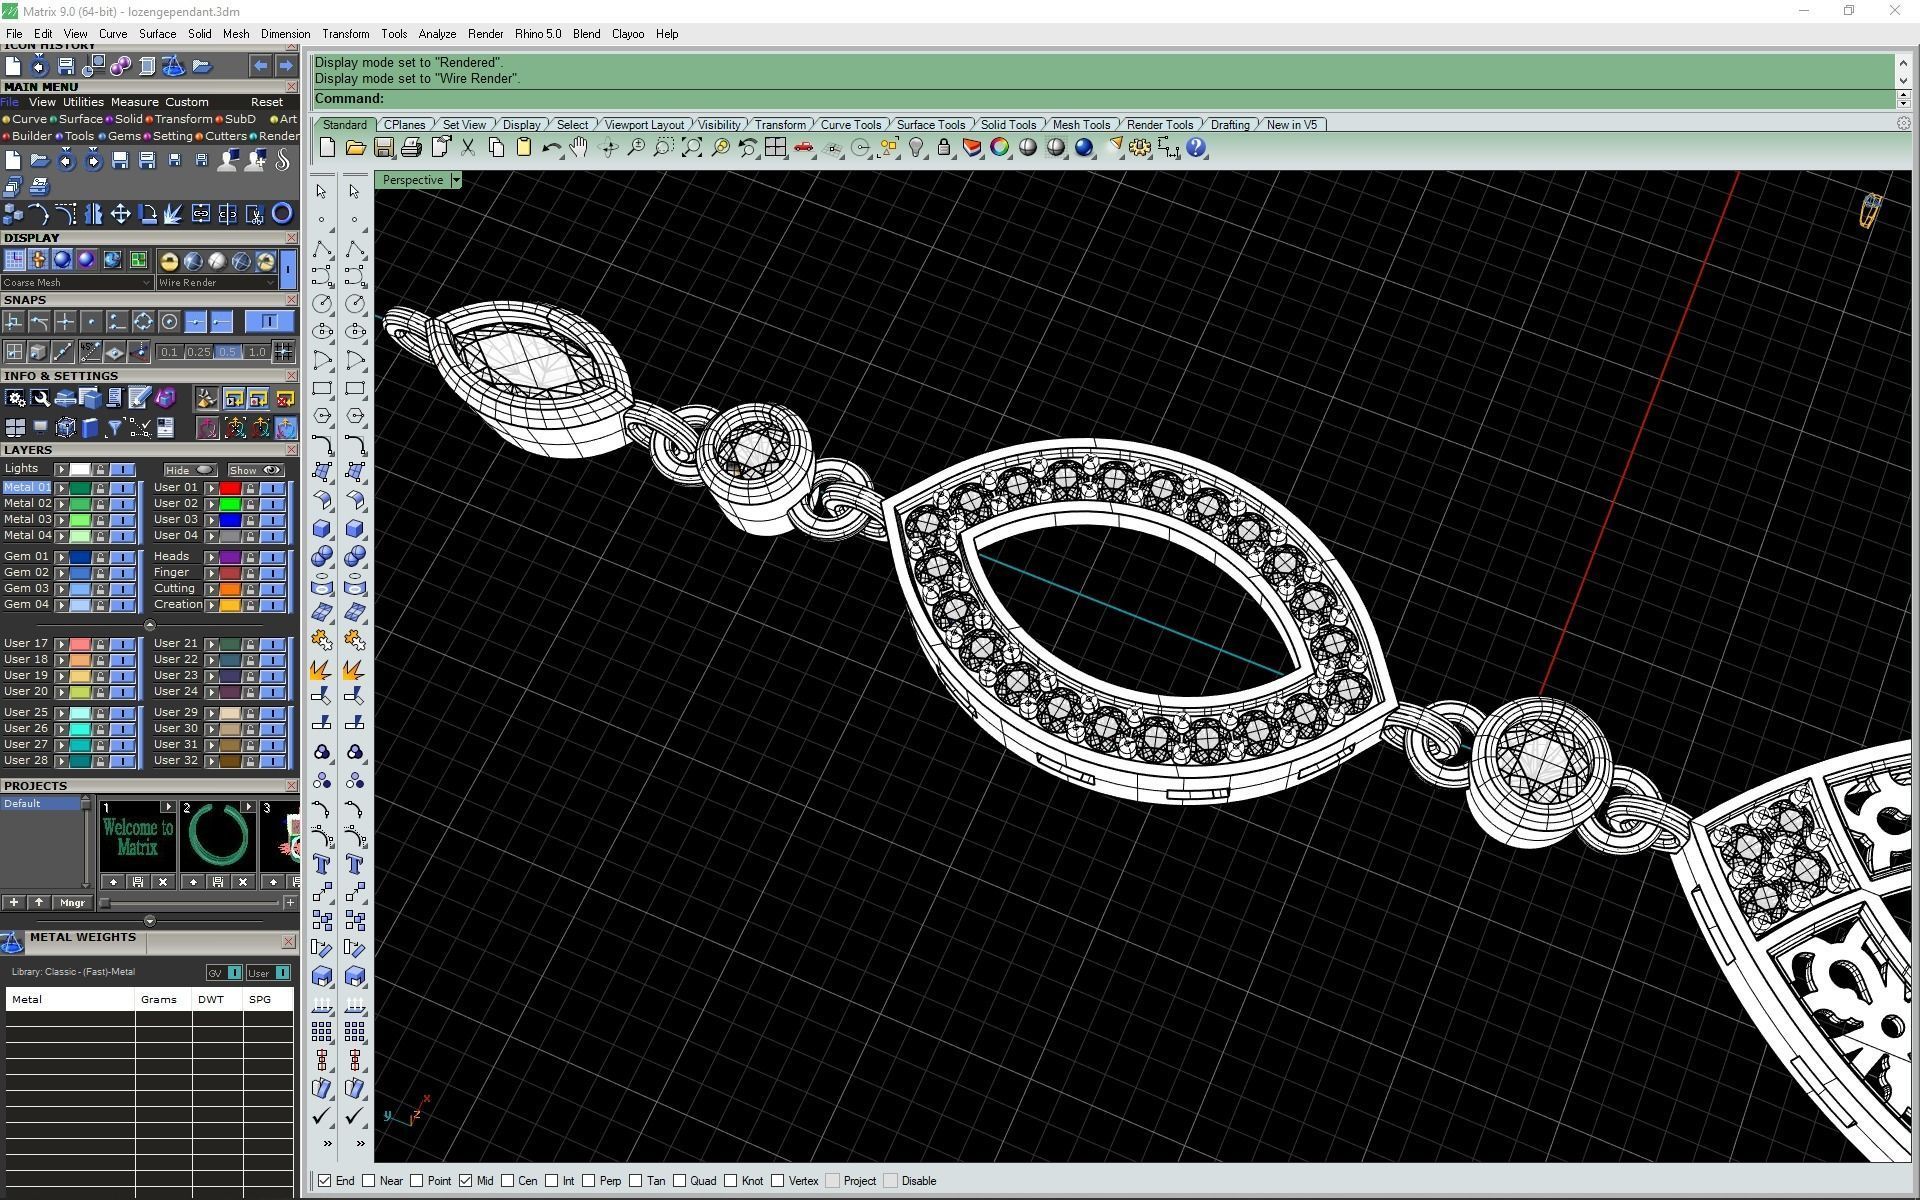Click Reset in the Main Menu
Viewport: 1920px width, 1200px height.
[267, 102]
